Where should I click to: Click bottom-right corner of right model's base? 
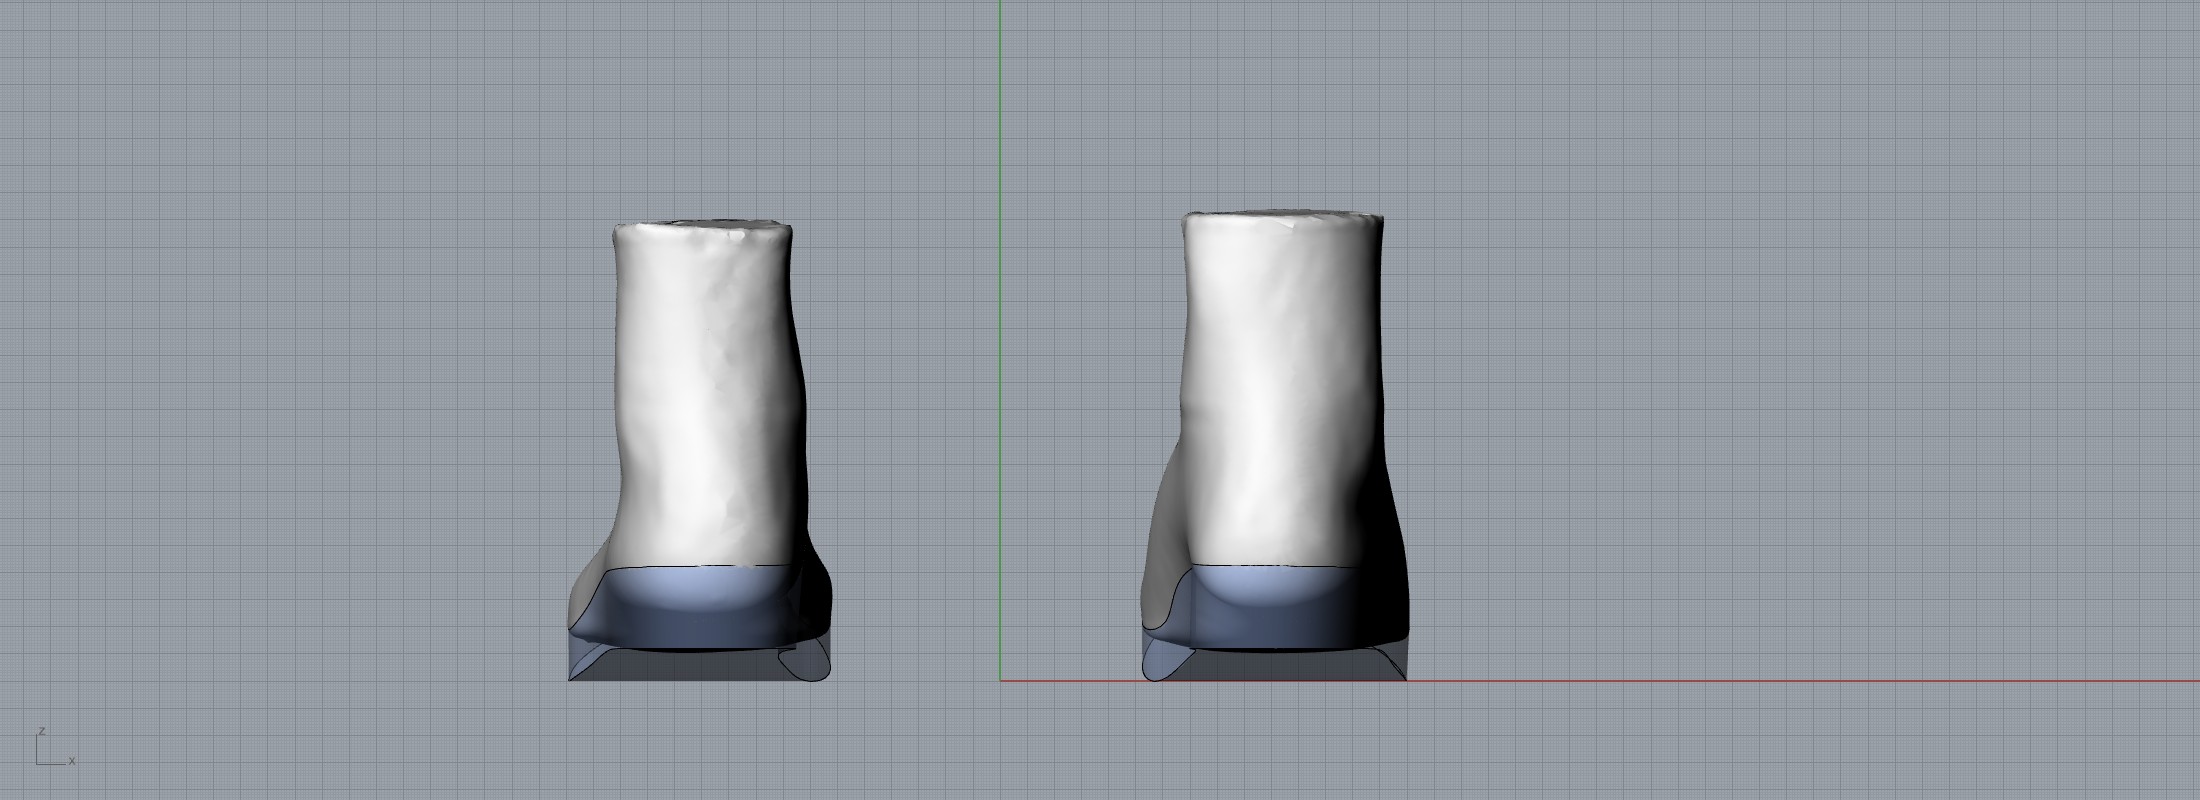1404,678
